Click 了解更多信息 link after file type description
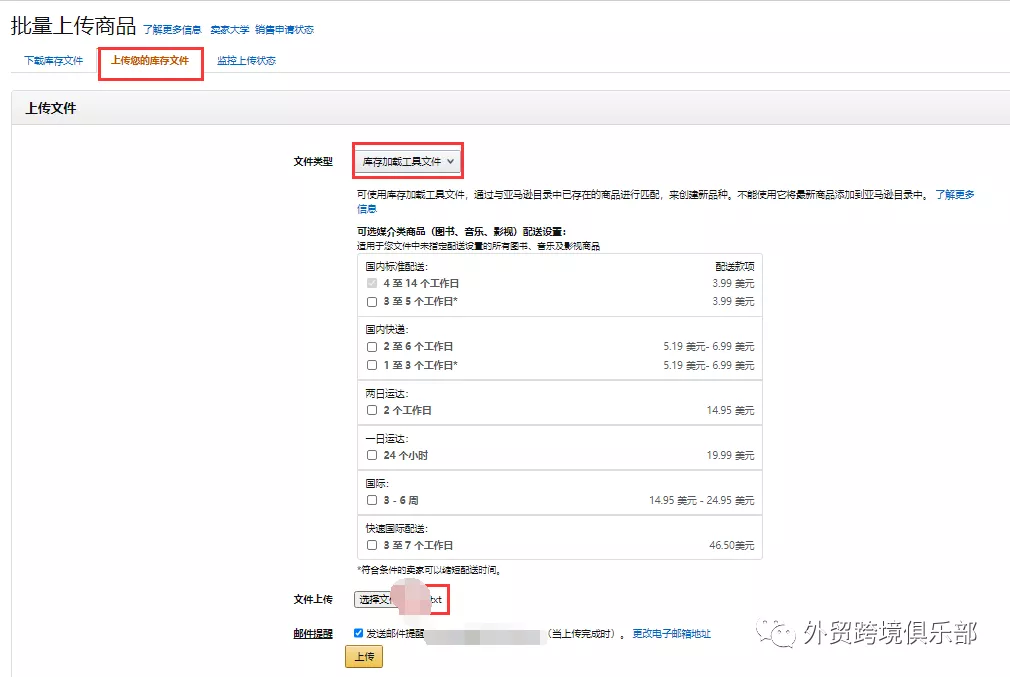Viewport: 1010px width, 677px height. coord(955,195)
